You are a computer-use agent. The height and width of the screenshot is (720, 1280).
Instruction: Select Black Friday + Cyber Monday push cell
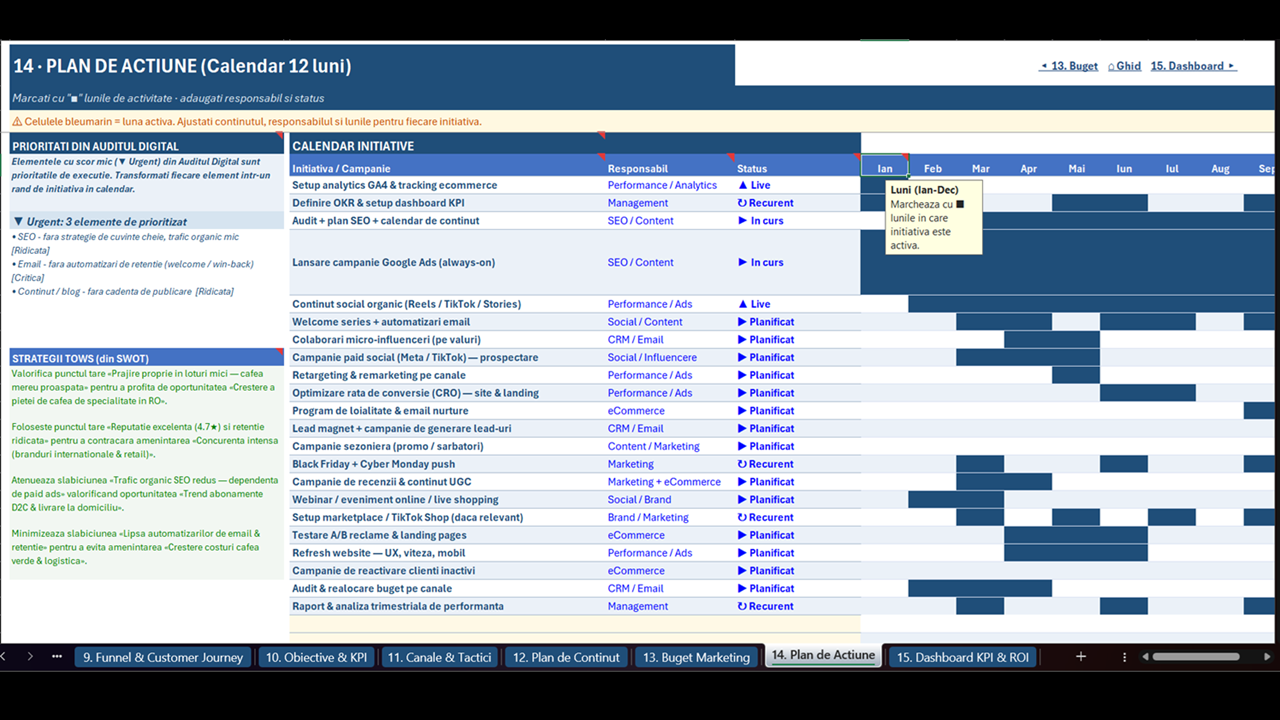tap(447, 464)
